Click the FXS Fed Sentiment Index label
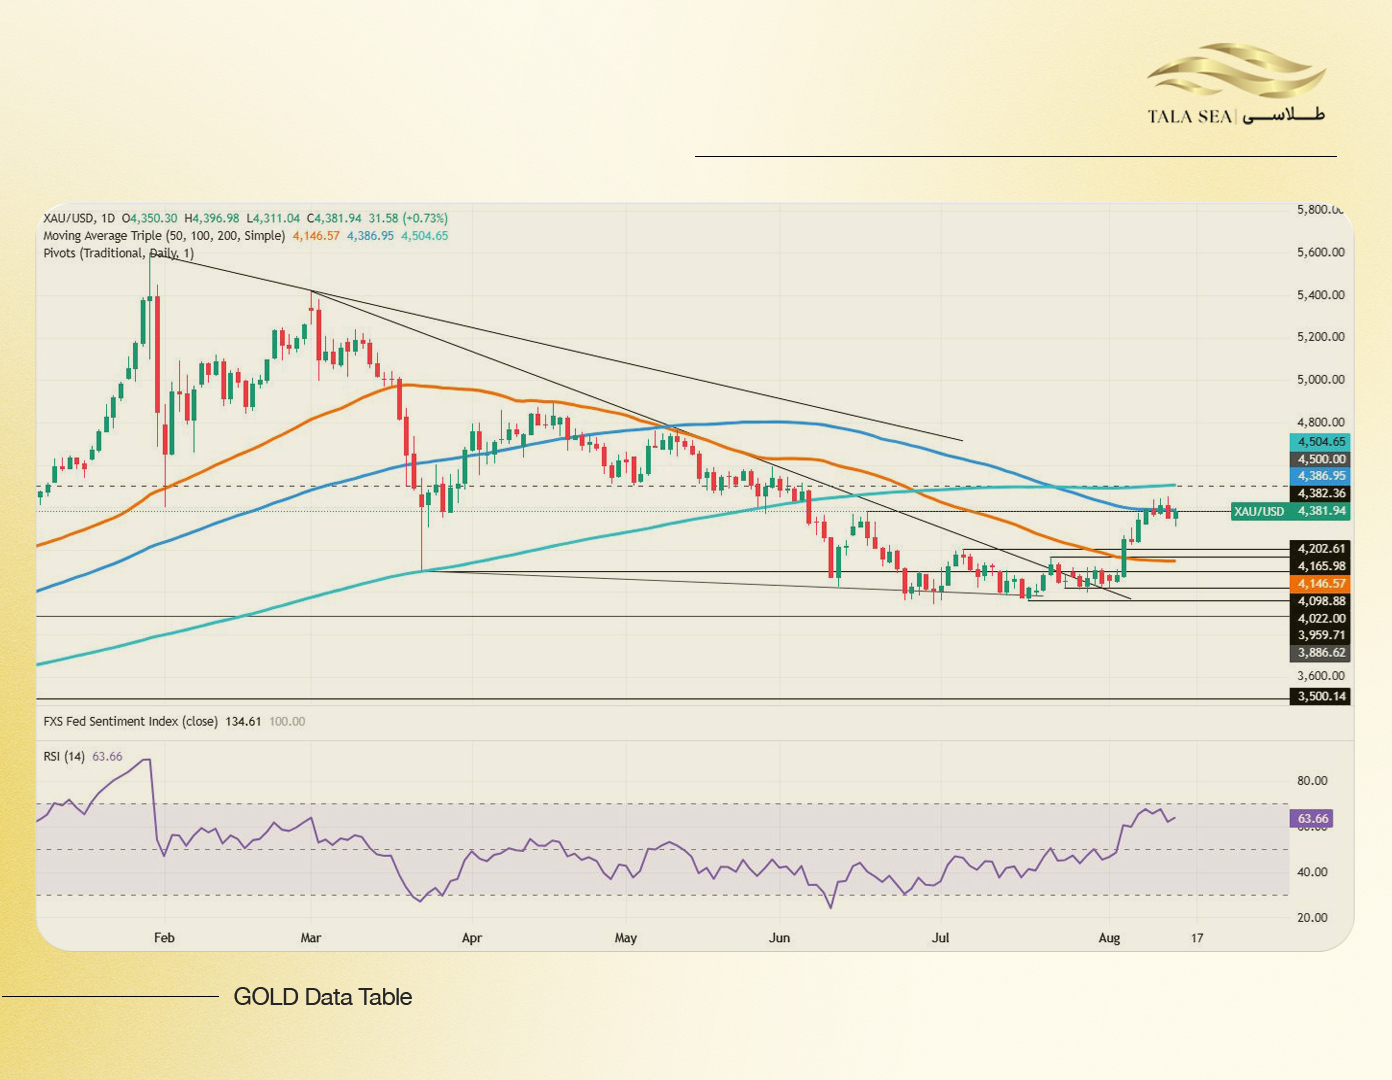Screen dimensions: 1392x1080 click(x=131, y=721)
